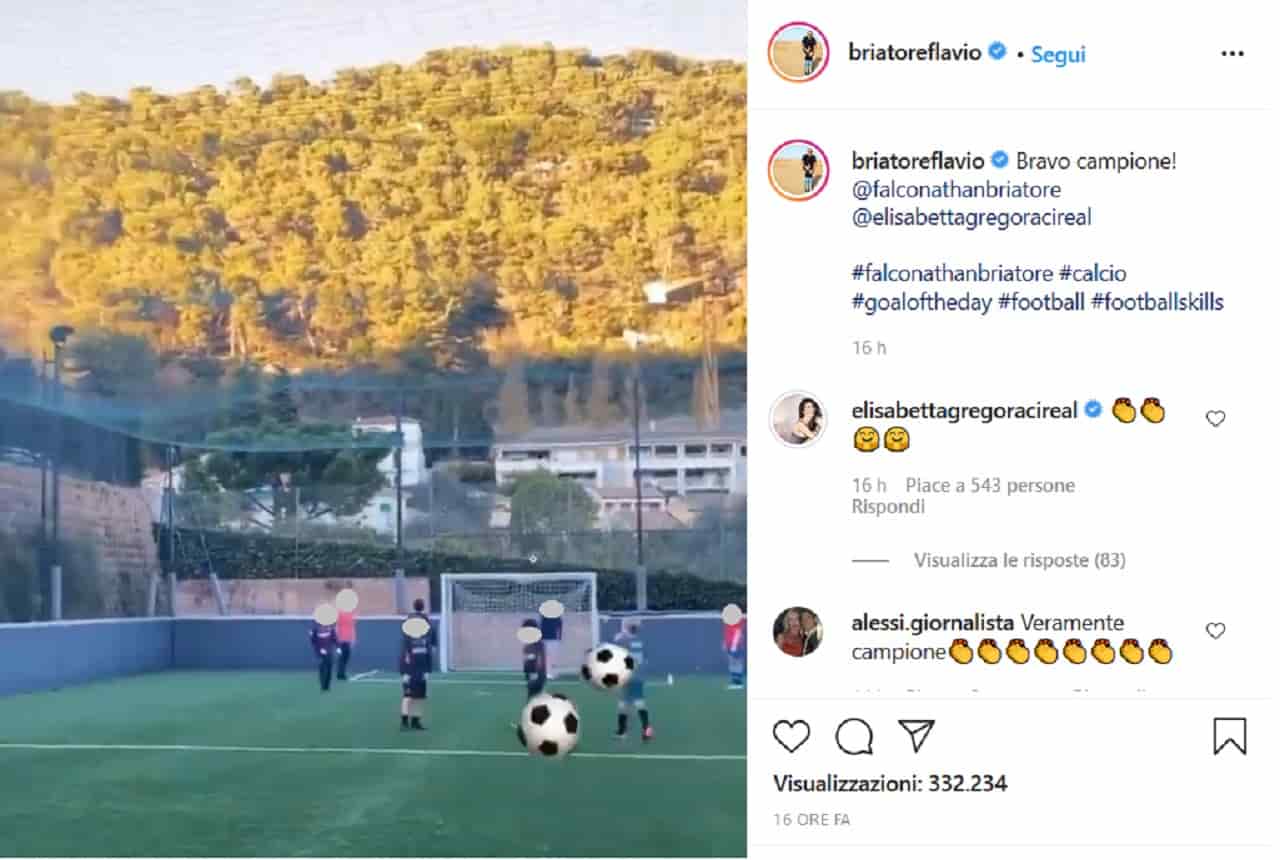The image size is (1280, 860).
Task: Share post via paper plane icon
Action: 916,736
